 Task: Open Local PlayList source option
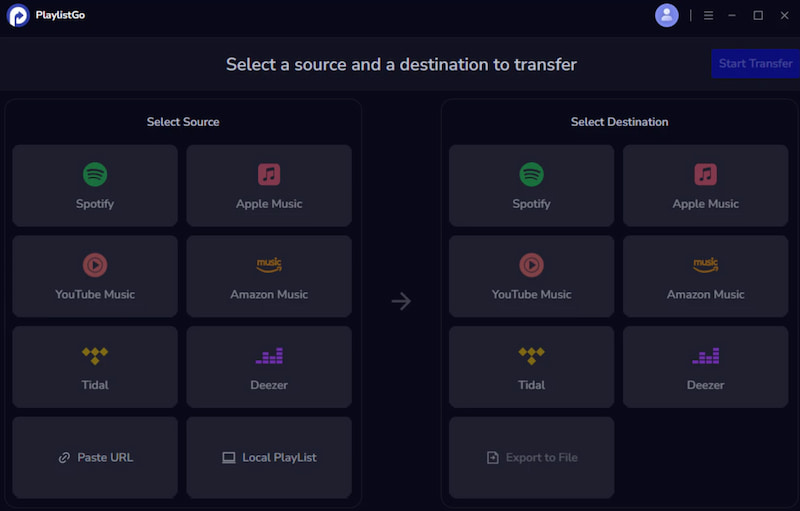269,457
